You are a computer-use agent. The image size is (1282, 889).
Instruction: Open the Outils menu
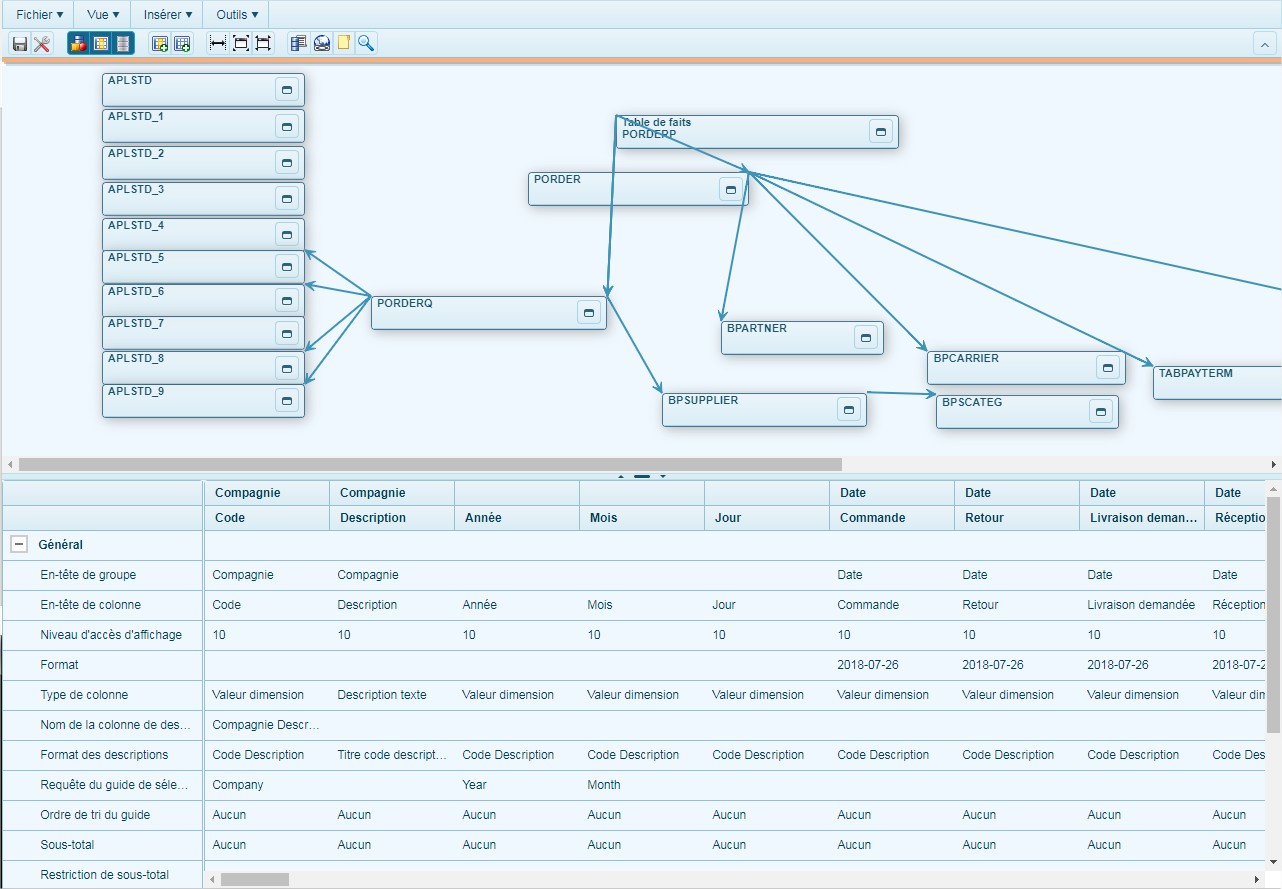click(237, 15)
